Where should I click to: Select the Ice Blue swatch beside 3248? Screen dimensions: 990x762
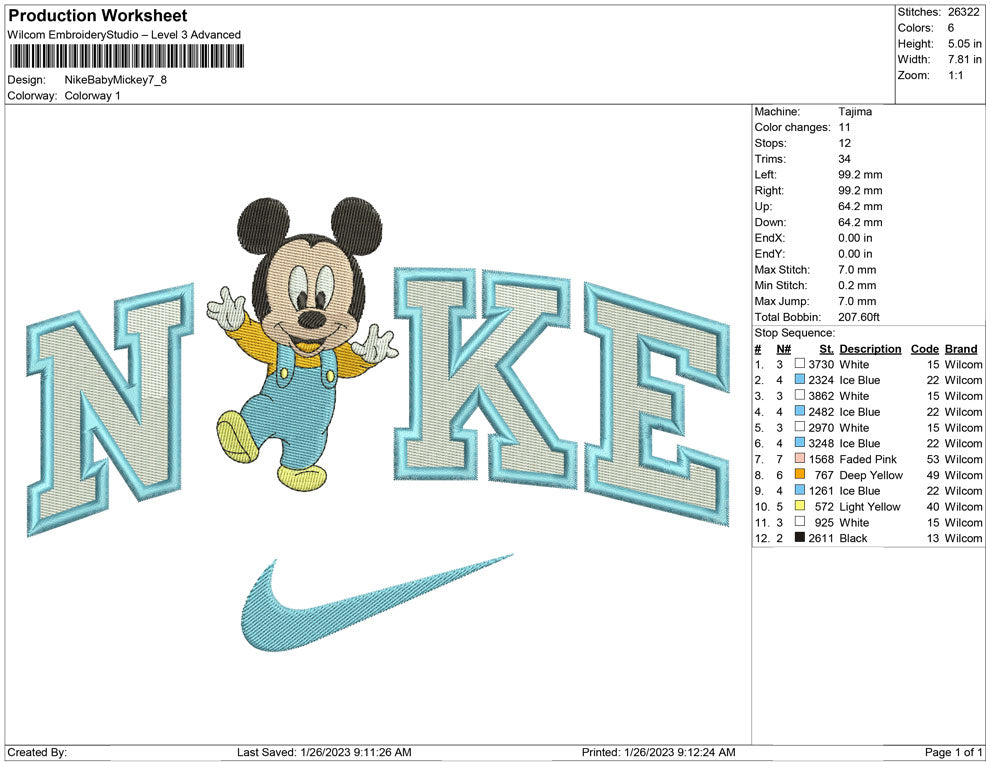pos(799,443)
